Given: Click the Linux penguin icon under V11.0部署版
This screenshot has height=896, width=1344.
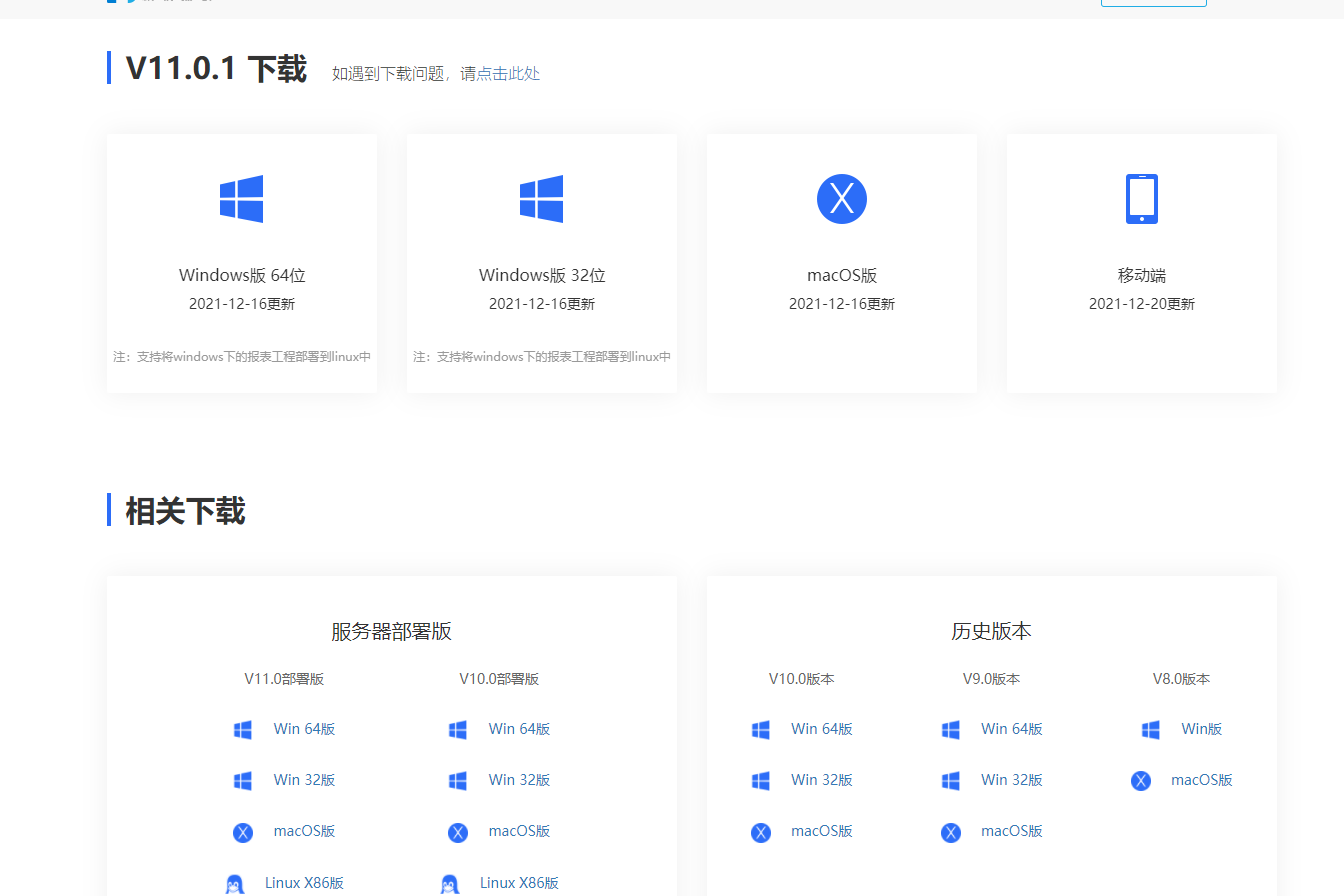Looking at the screenshot, I should click(234, 882).
